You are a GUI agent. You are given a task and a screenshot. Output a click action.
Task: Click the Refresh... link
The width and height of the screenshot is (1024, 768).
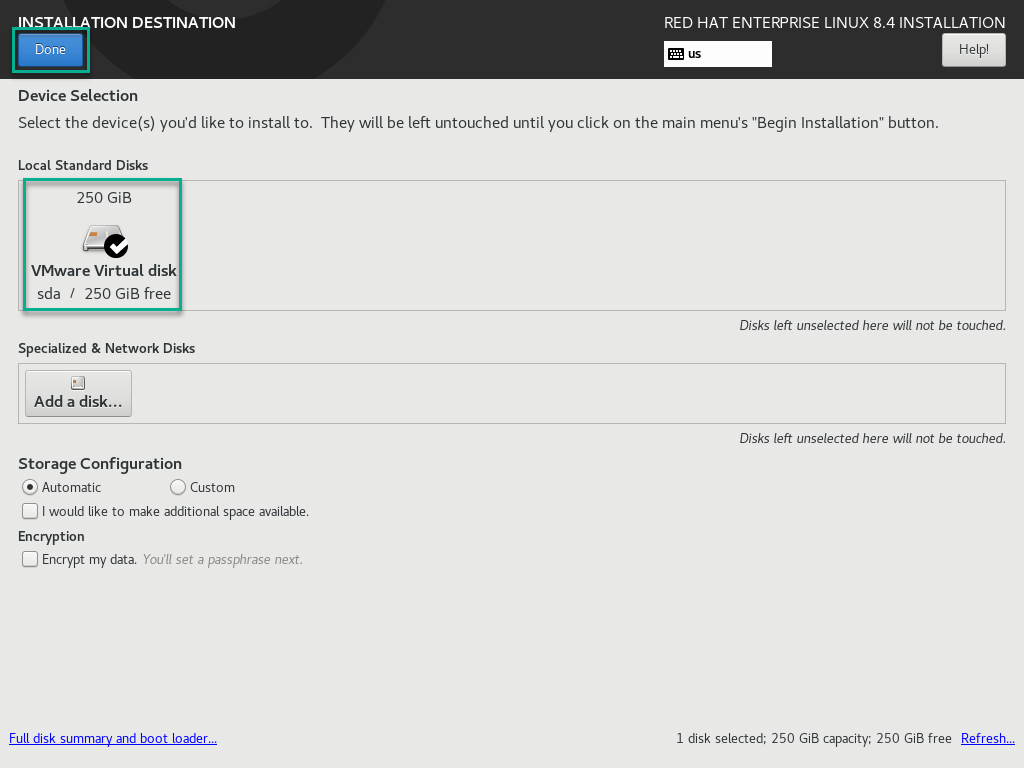click(987, 739)
